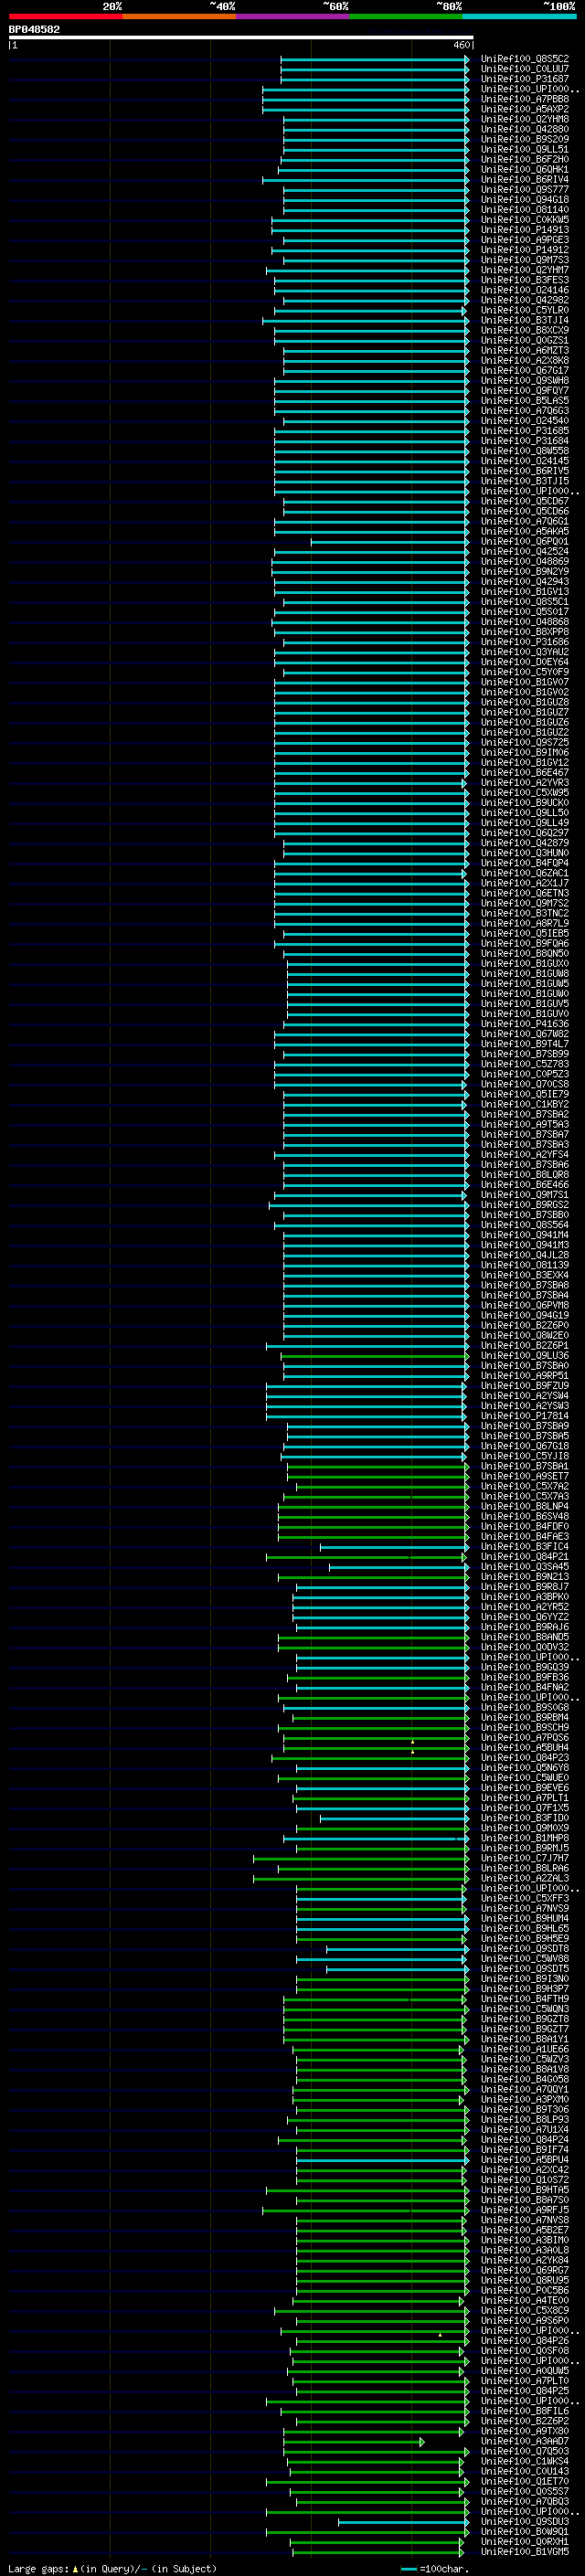The image size is (585, 2576).
Task: Select hit label UniRef100_Q9SDT8
Action: coord(525,1949)
